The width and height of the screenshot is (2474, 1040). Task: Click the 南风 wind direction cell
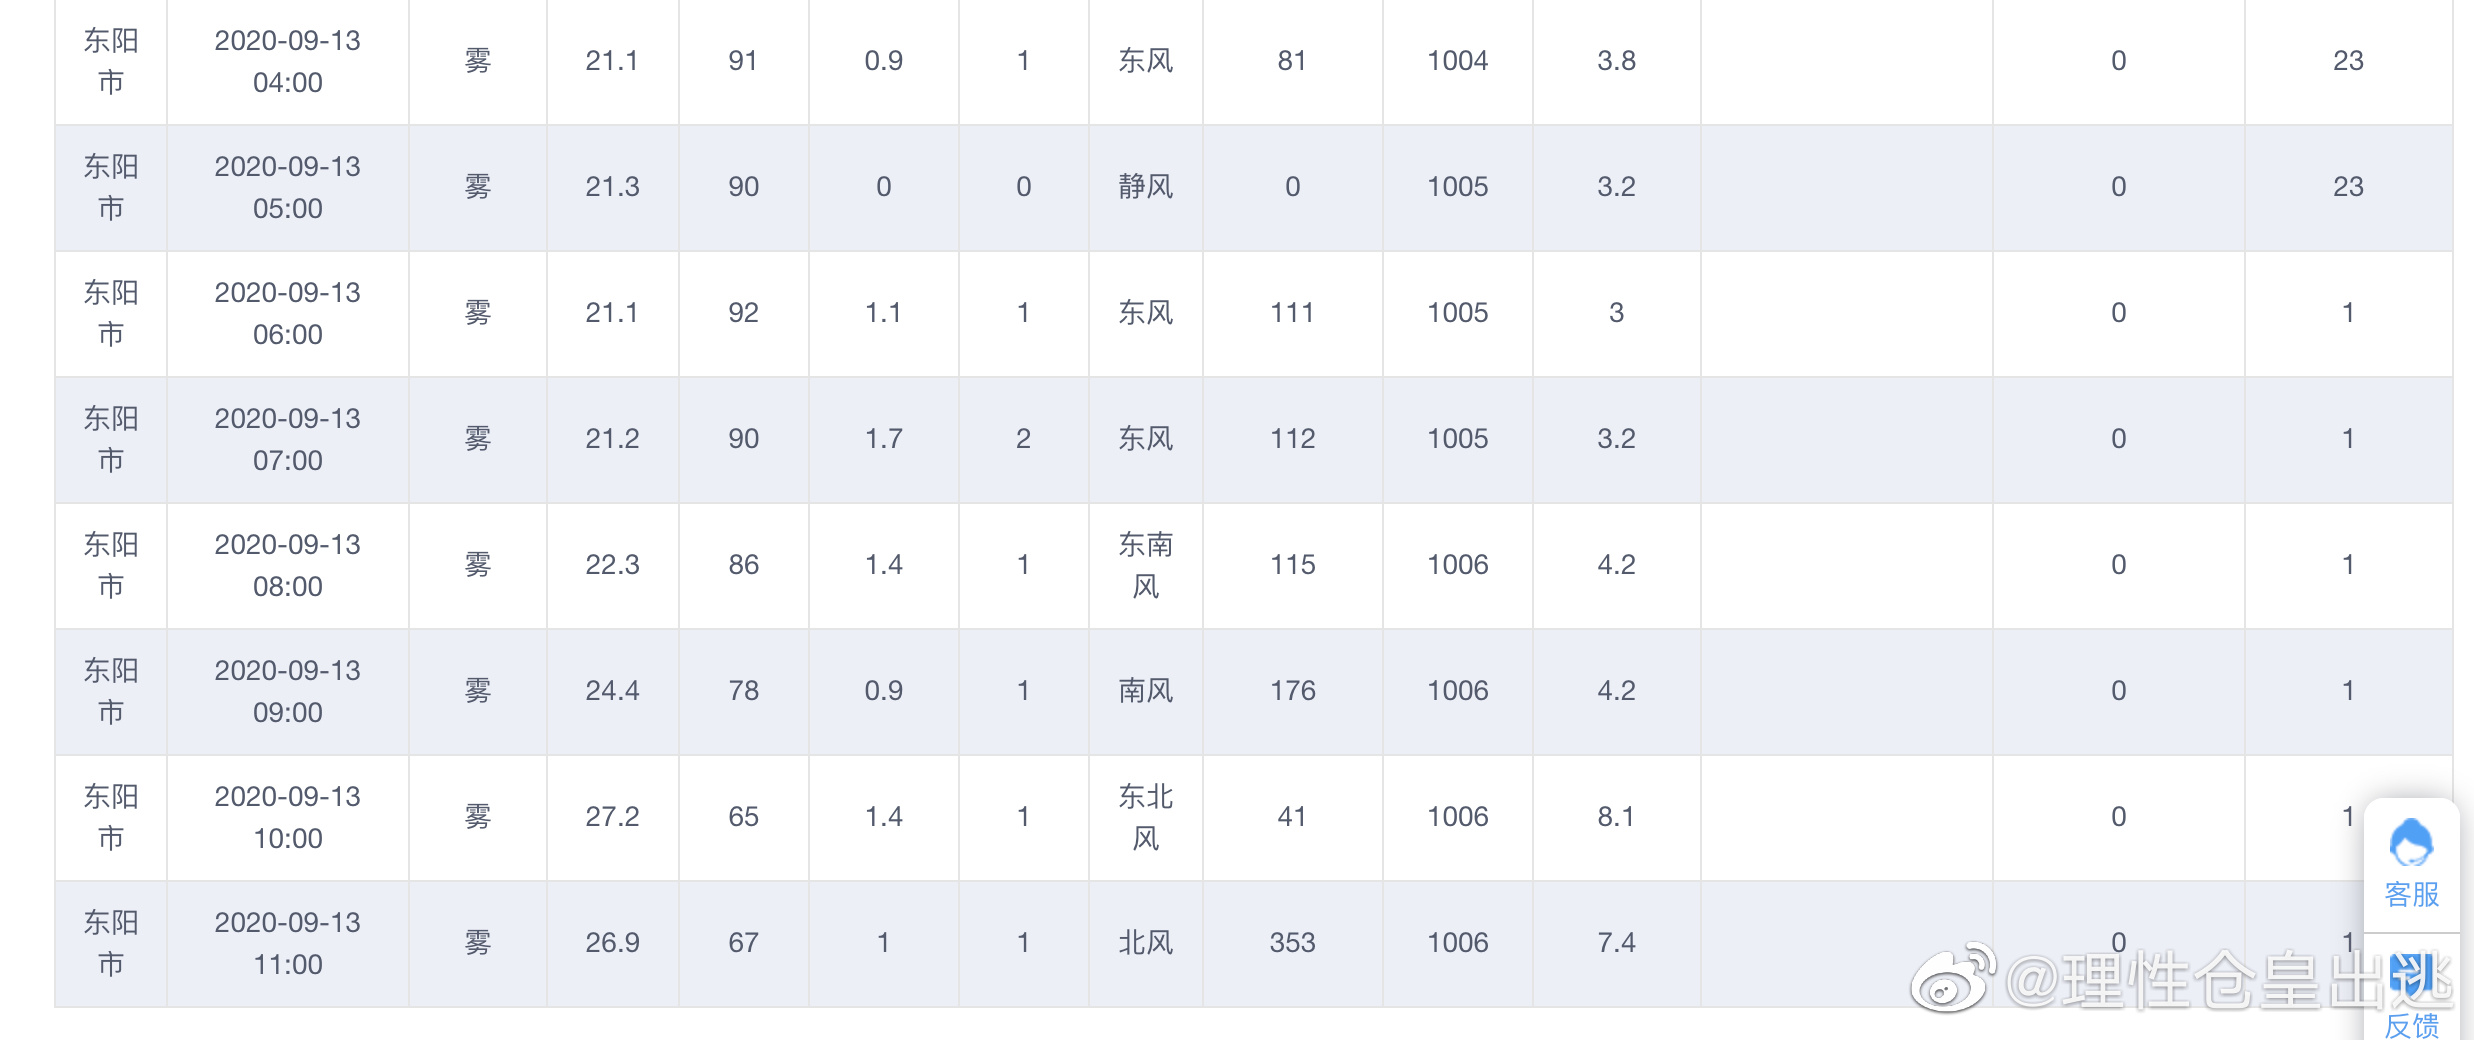1146,692
